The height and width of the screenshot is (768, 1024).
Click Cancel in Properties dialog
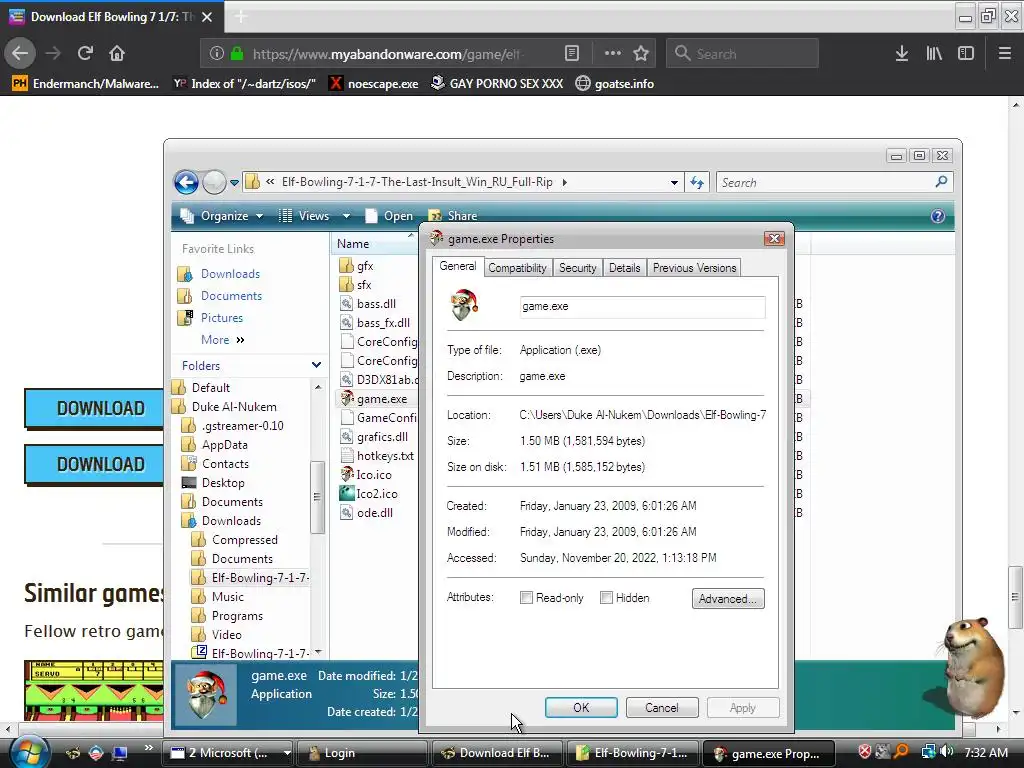point(662,707)
